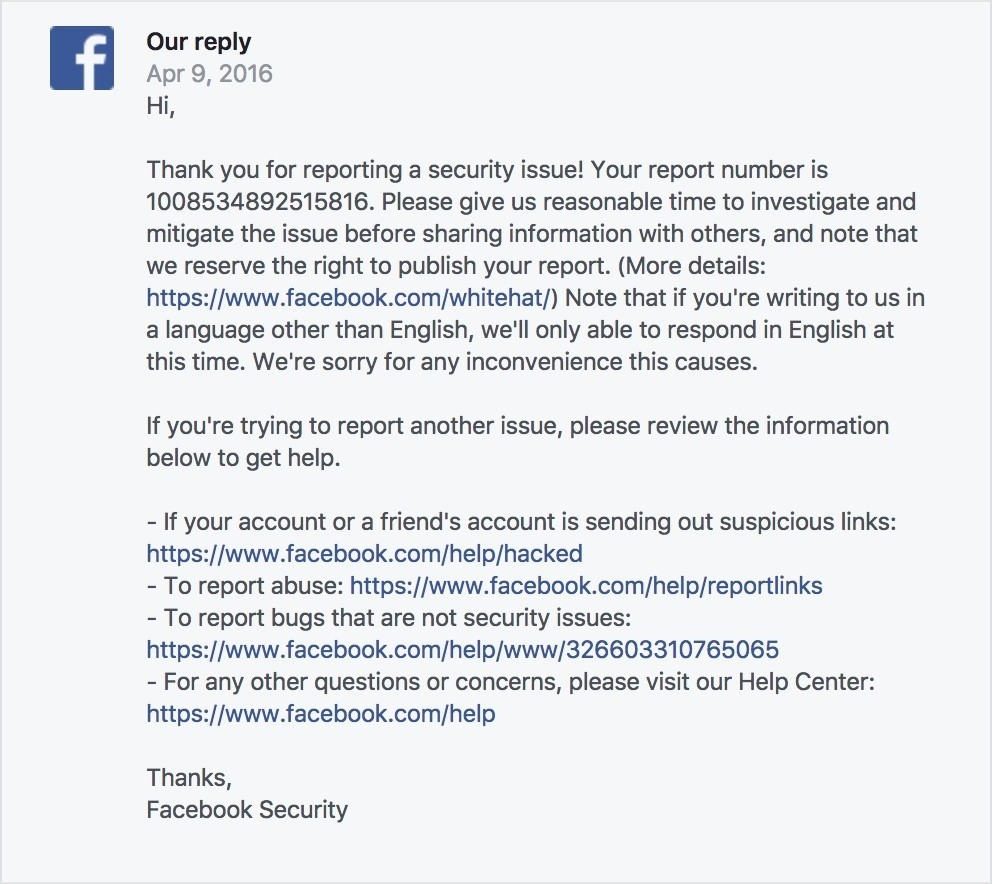The width and height of the screenshot is (992, 884).
Task: Click the "Hi," greeting line
Action: point(160,106)
